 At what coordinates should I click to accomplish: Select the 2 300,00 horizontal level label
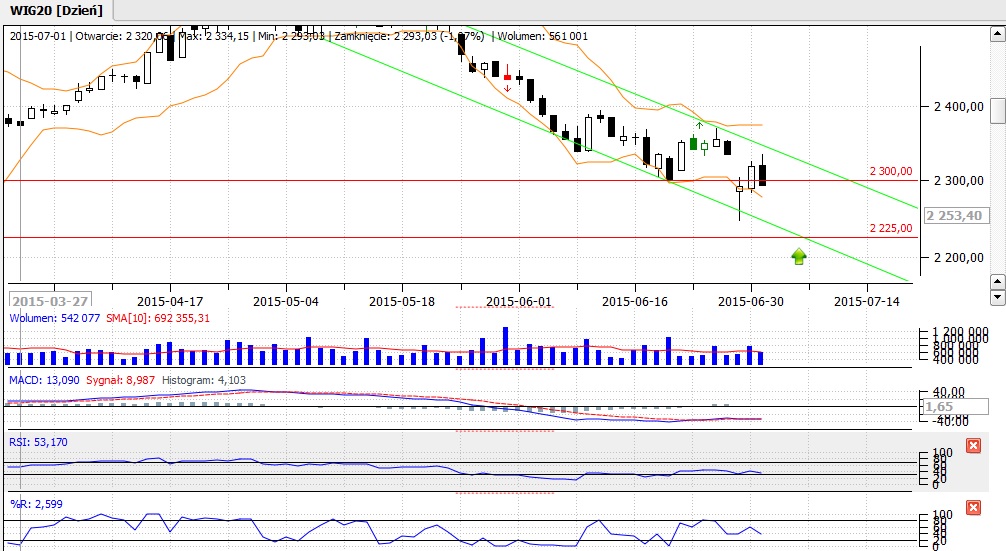(x=890, y=171)
